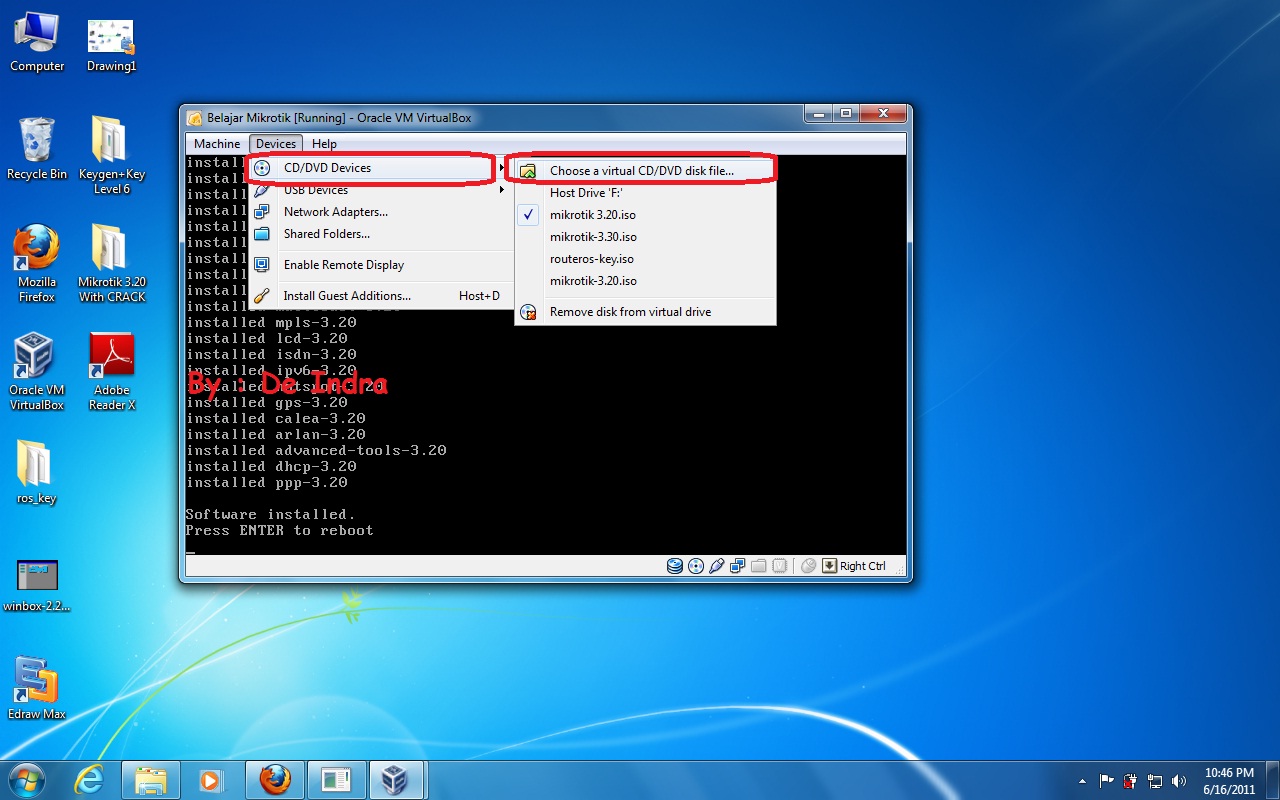The width and height of the screenshot is (1280, 800).
Task: Click volume speaker tray icon
Action: tap(1179, 780)
